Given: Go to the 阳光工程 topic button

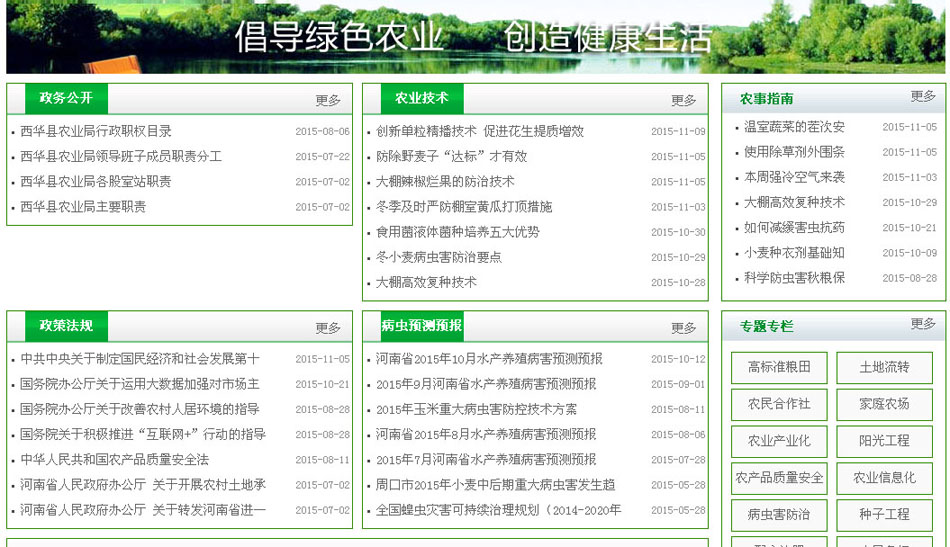Looking at the screenshot, I should [x=884, y=441].
